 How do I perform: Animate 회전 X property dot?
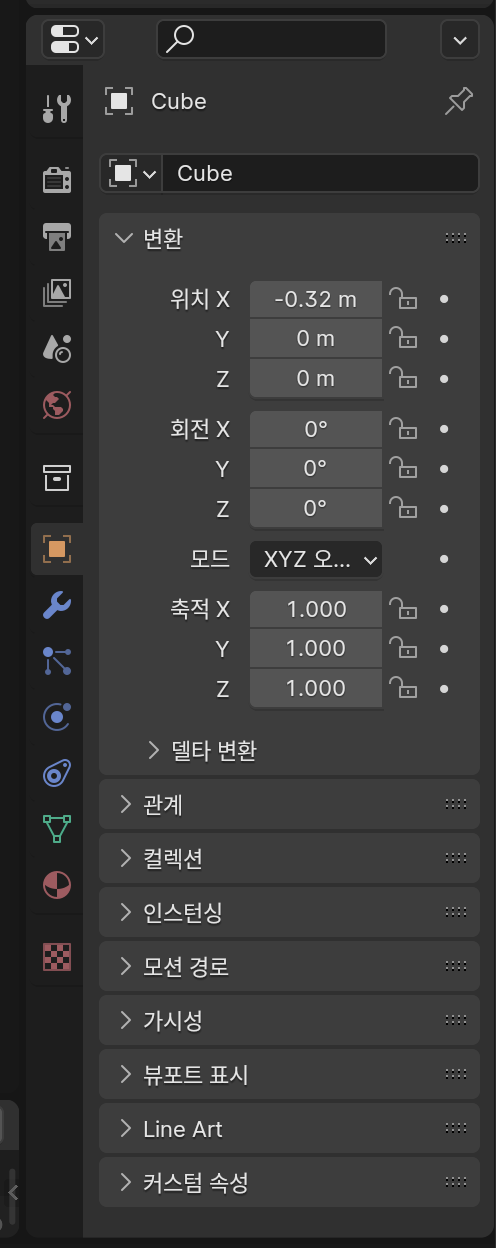pos(444,429)
